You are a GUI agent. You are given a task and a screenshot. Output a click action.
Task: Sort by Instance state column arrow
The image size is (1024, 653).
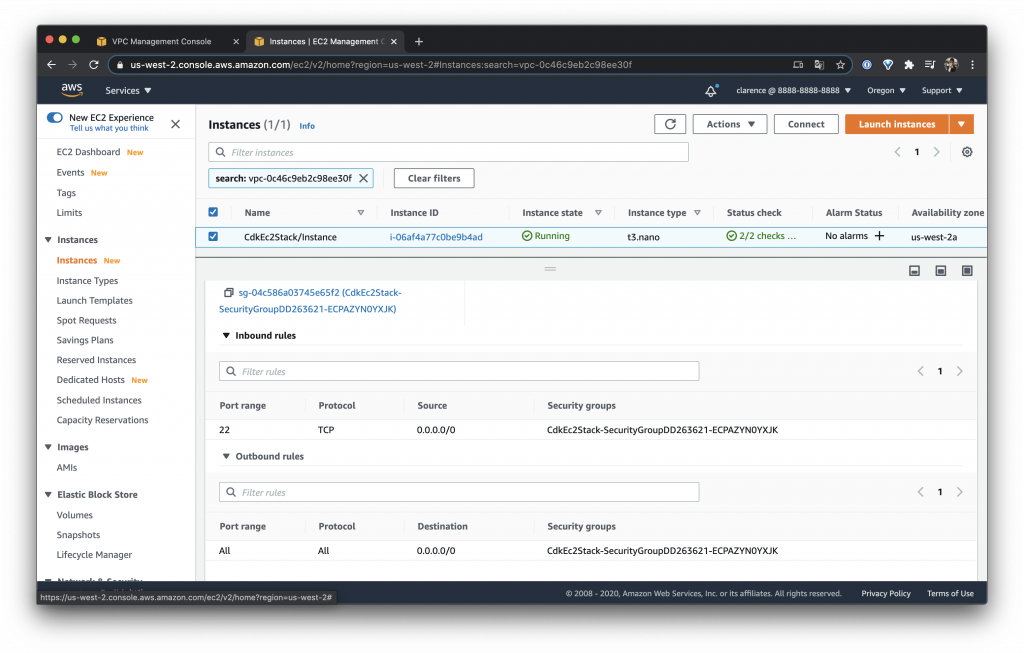pos(598,213)
